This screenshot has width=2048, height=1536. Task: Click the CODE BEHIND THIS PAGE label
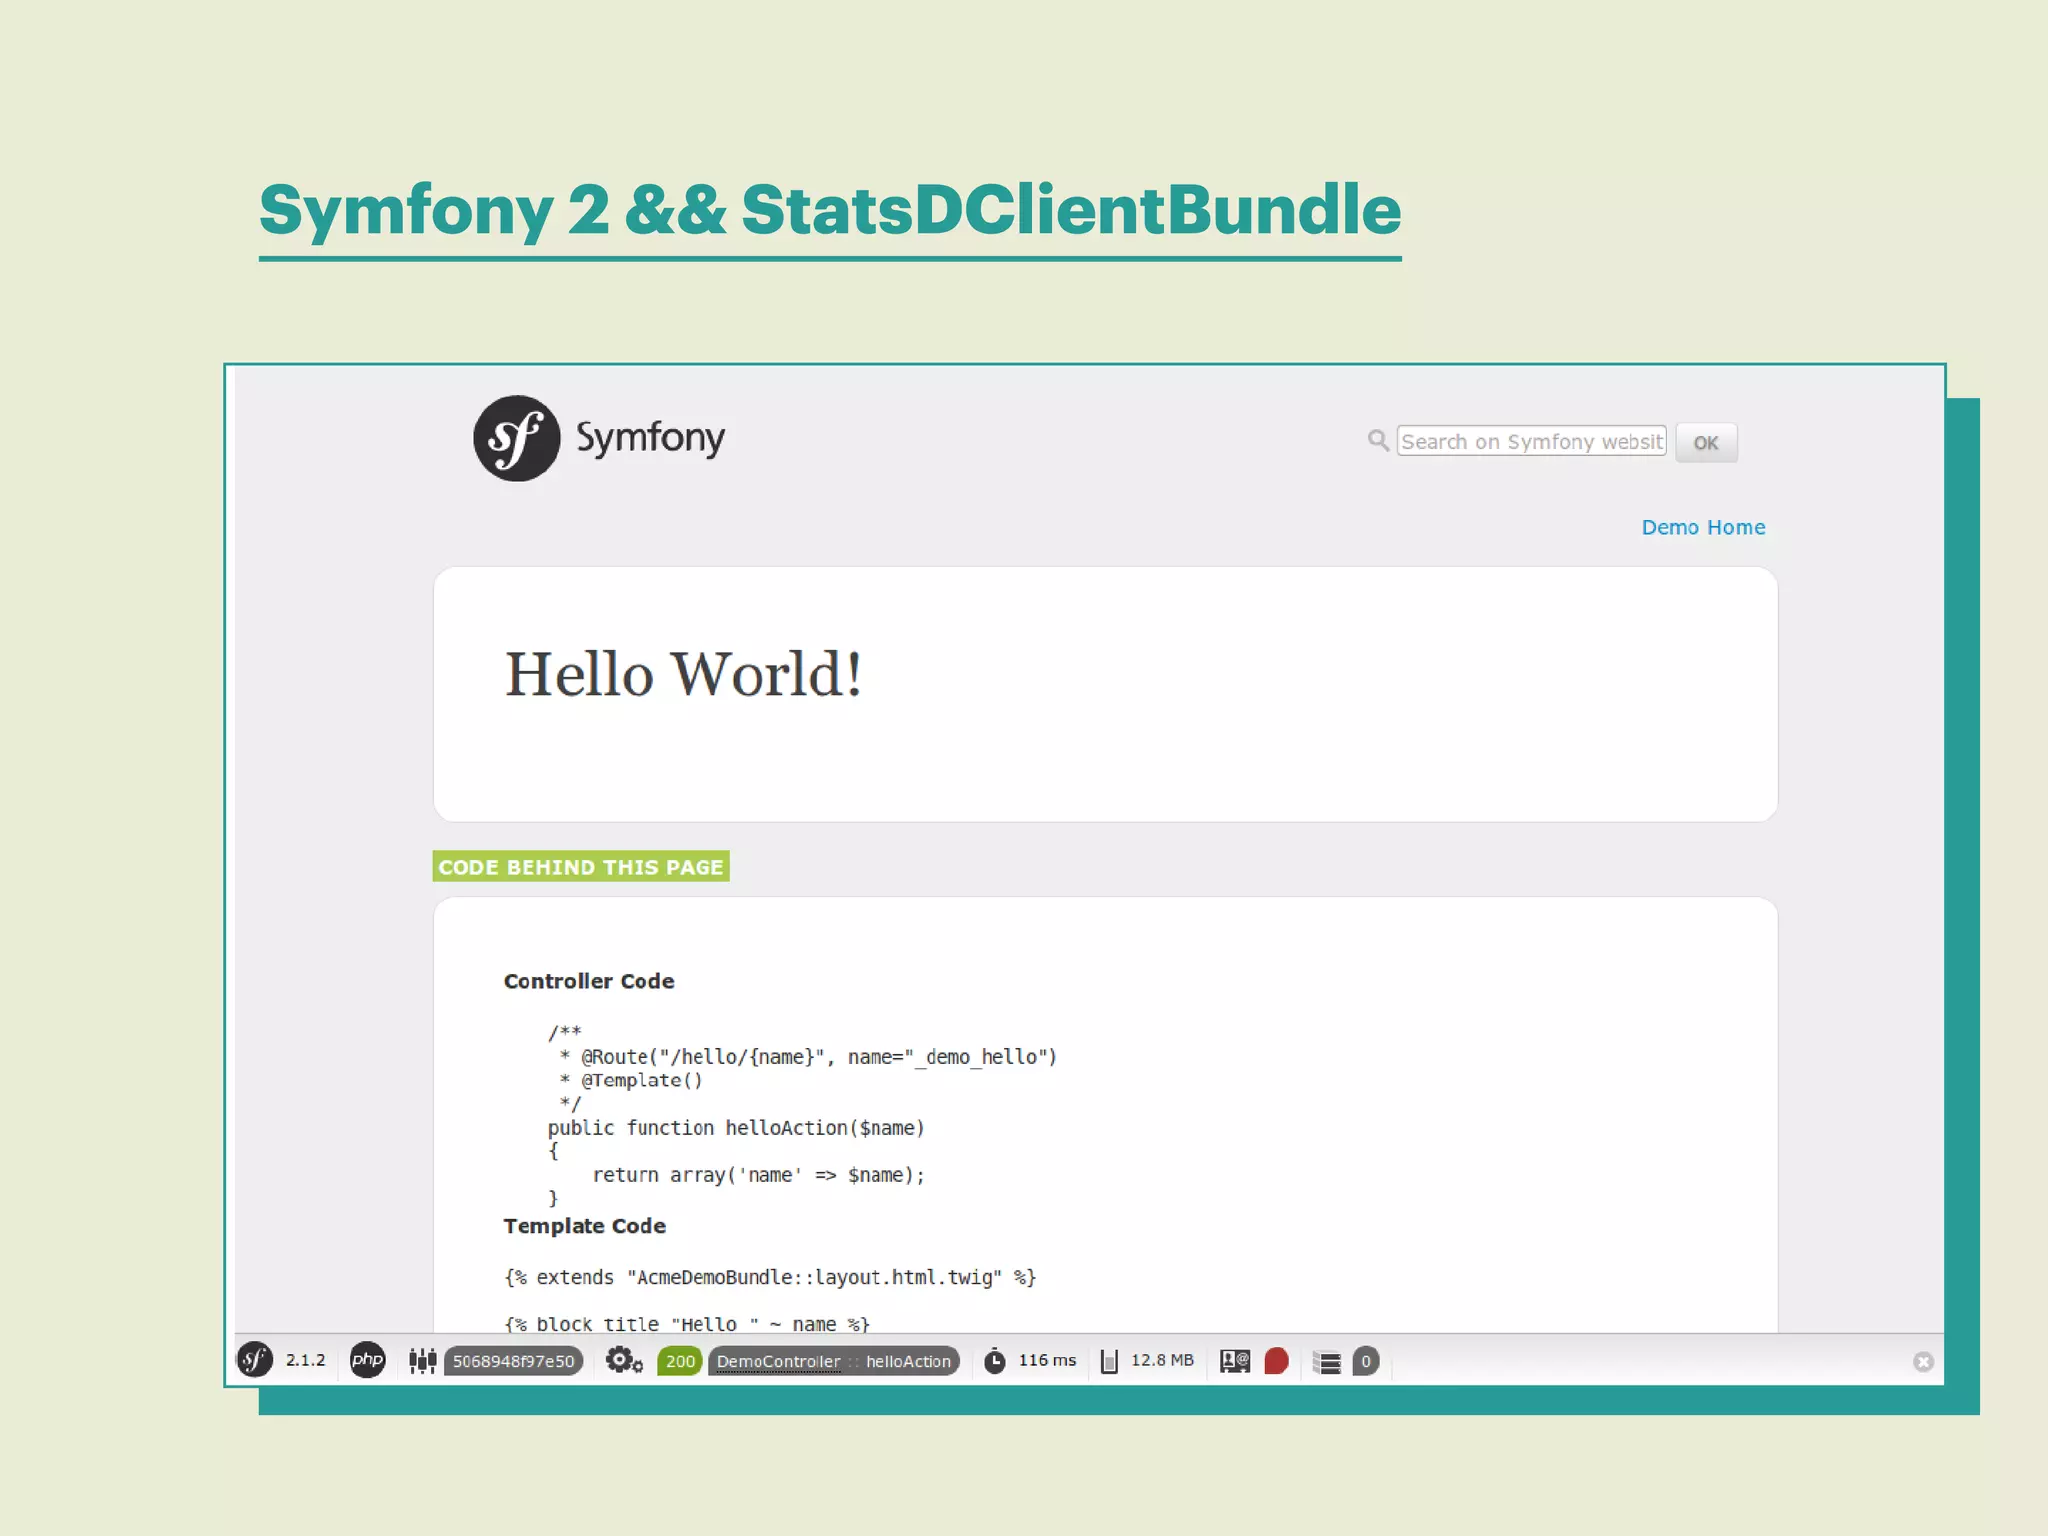[581, 866]
